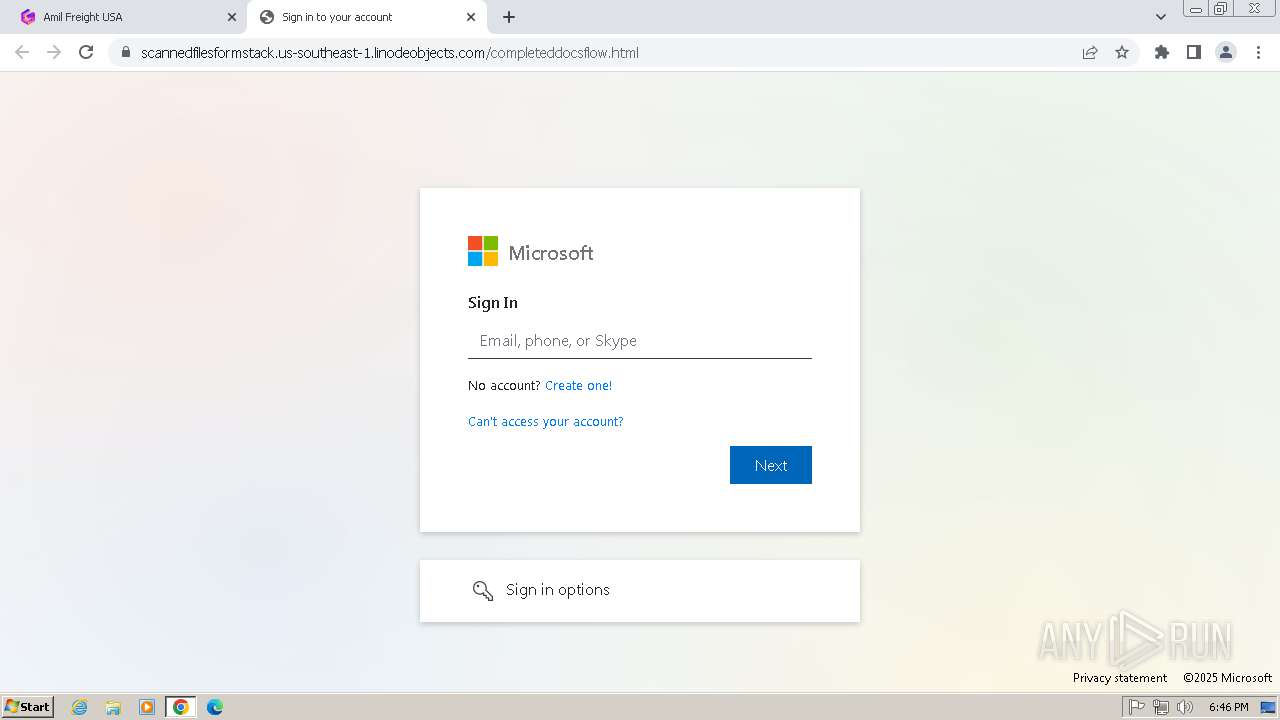Click the lock site info icon
The height and width of the screenshot is (720, 1280).
click(125, 52)
